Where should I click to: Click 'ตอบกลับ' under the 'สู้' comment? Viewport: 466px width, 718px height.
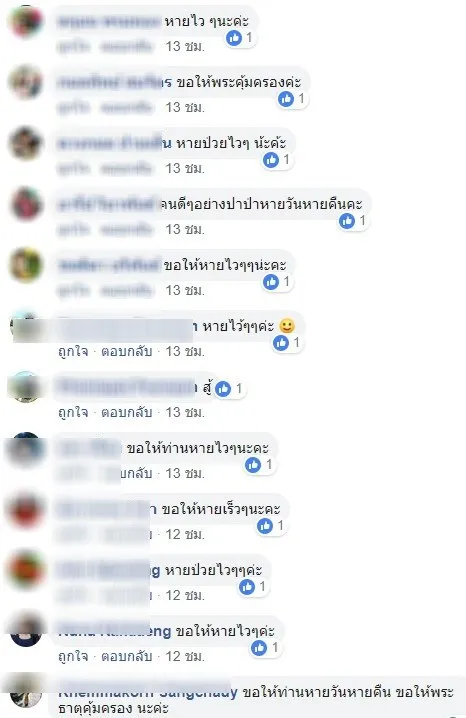(126, 412)
